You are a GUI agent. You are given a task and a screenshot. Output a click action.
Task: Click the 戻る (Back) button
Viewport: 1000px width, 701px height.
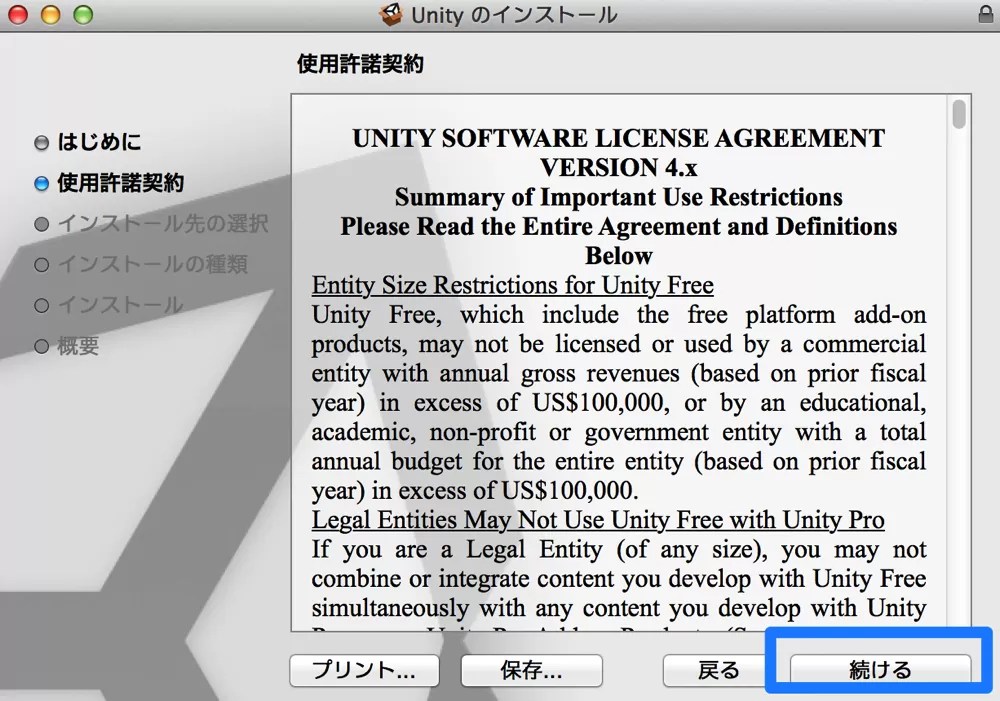pyautogui.click(x=718, y=670)
